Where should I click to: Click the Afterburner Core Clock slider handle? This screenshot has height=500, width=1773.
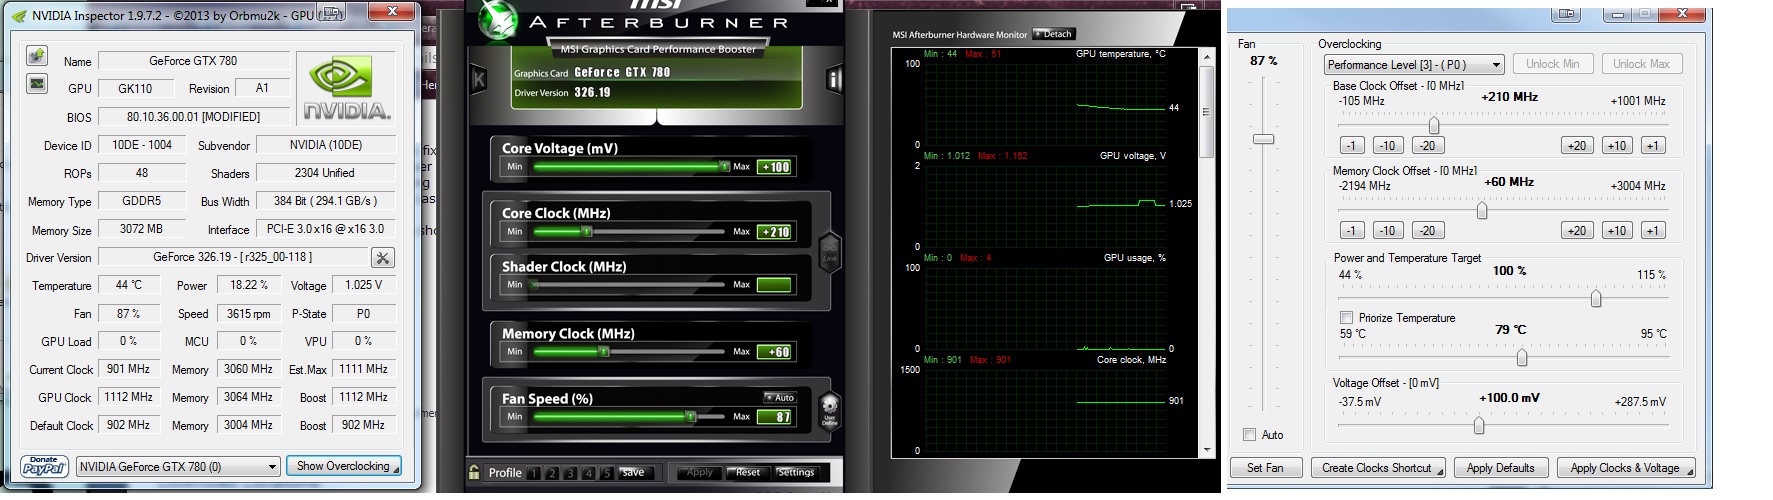coord(587,232)
